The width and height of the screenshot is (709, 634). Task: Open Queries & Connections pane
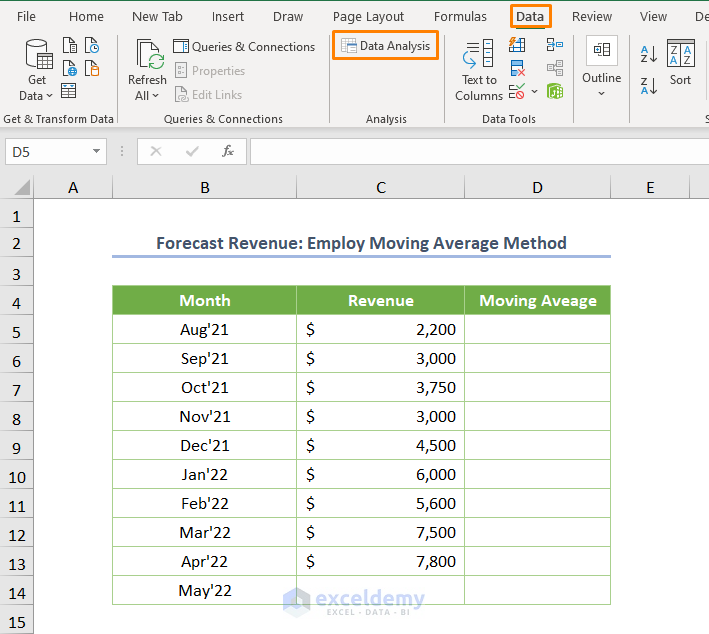point(244,47)
